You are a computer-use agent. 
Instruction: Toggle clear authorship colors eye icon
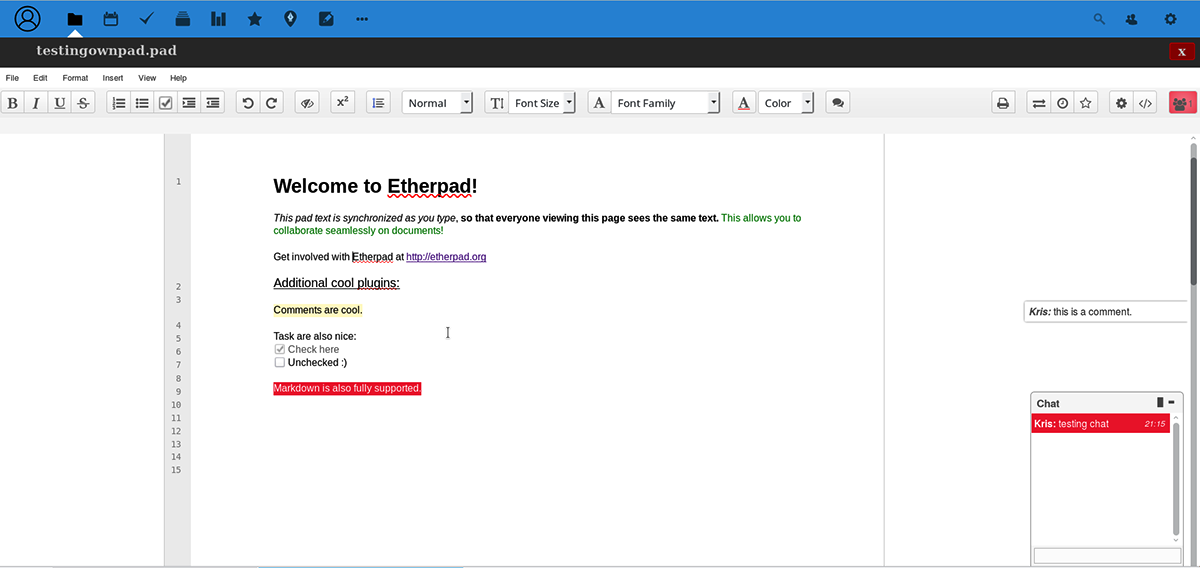coord(308,103)
